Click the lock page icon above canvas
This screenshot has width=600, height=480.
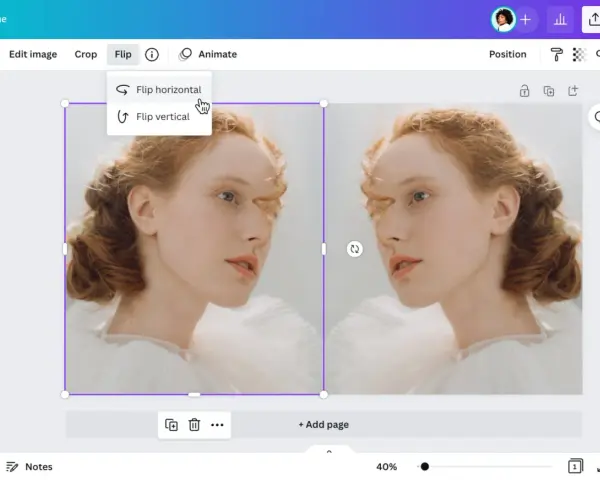524,91
